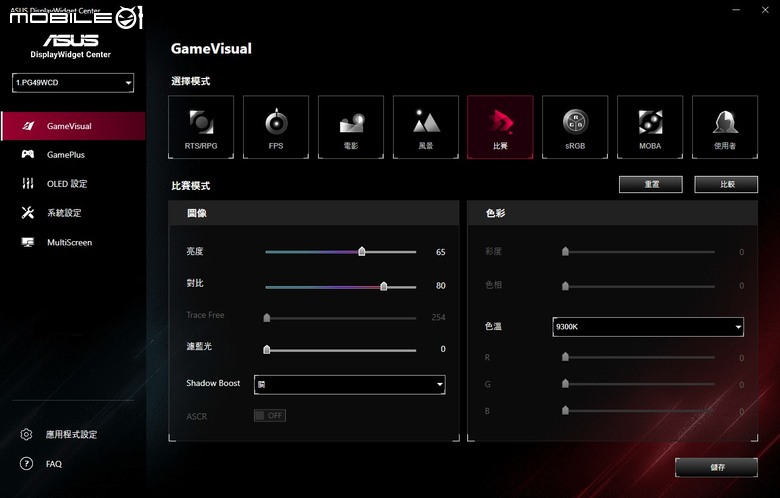Click the MultiScreen monitor icon
Image resolution: width=780 pixels, height=498 pixels.
28,242
